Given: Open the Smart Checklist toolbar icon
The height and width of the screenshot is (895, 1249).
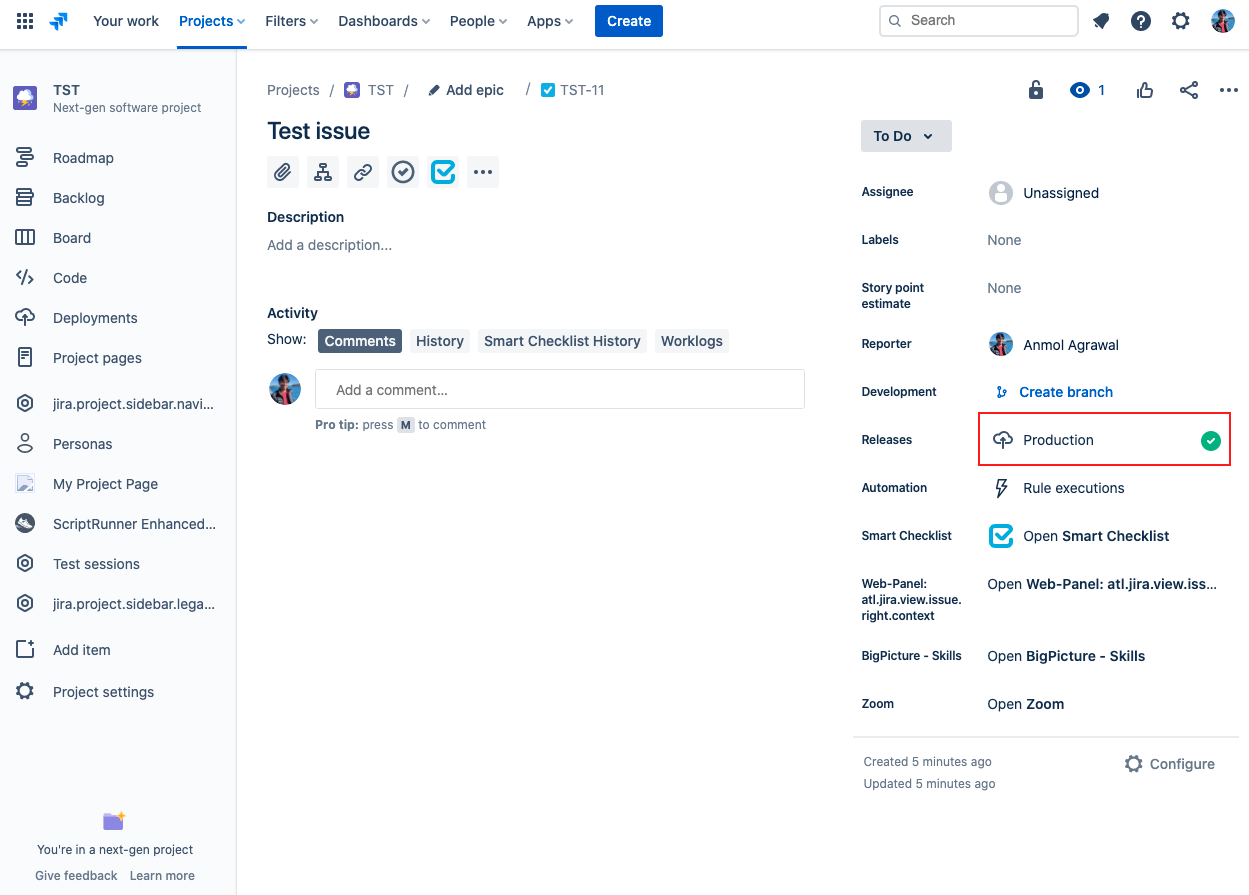Looking at the screenshot, I should click(x=443, y=172).
